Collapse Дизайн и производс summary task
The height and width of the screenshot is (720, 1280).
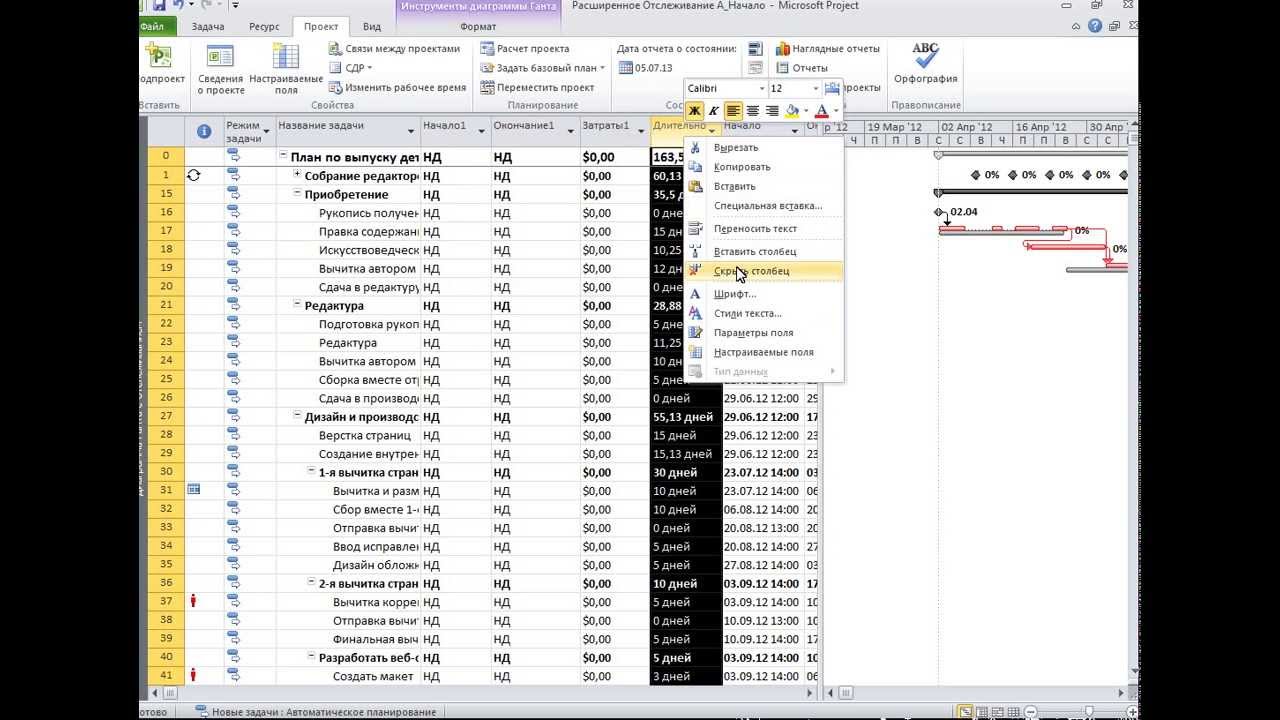point(297,415)
